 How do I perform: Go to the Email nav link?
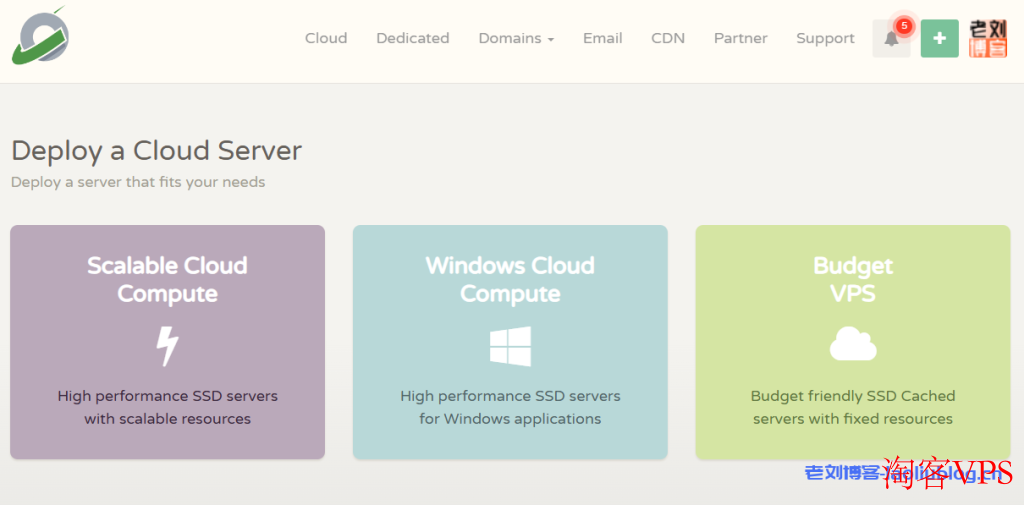(603, 39)
